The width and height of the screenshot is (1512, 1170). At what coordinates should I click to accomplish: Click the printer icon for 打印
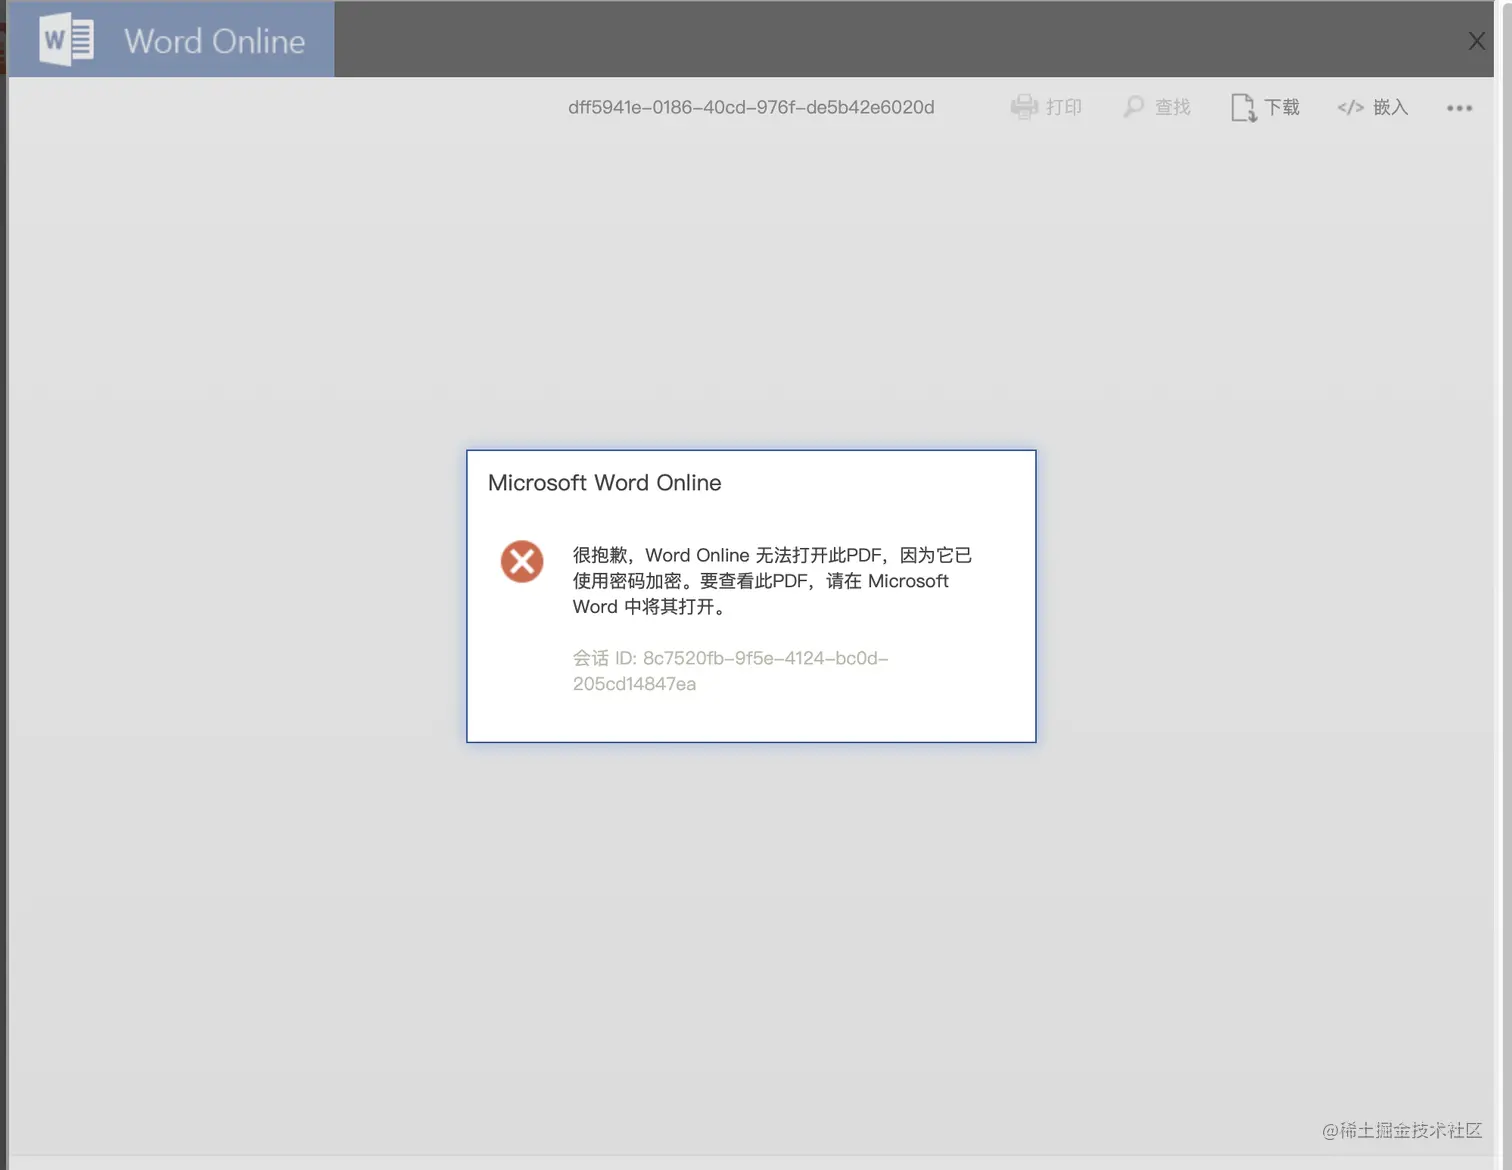(x=1024, y=107)
